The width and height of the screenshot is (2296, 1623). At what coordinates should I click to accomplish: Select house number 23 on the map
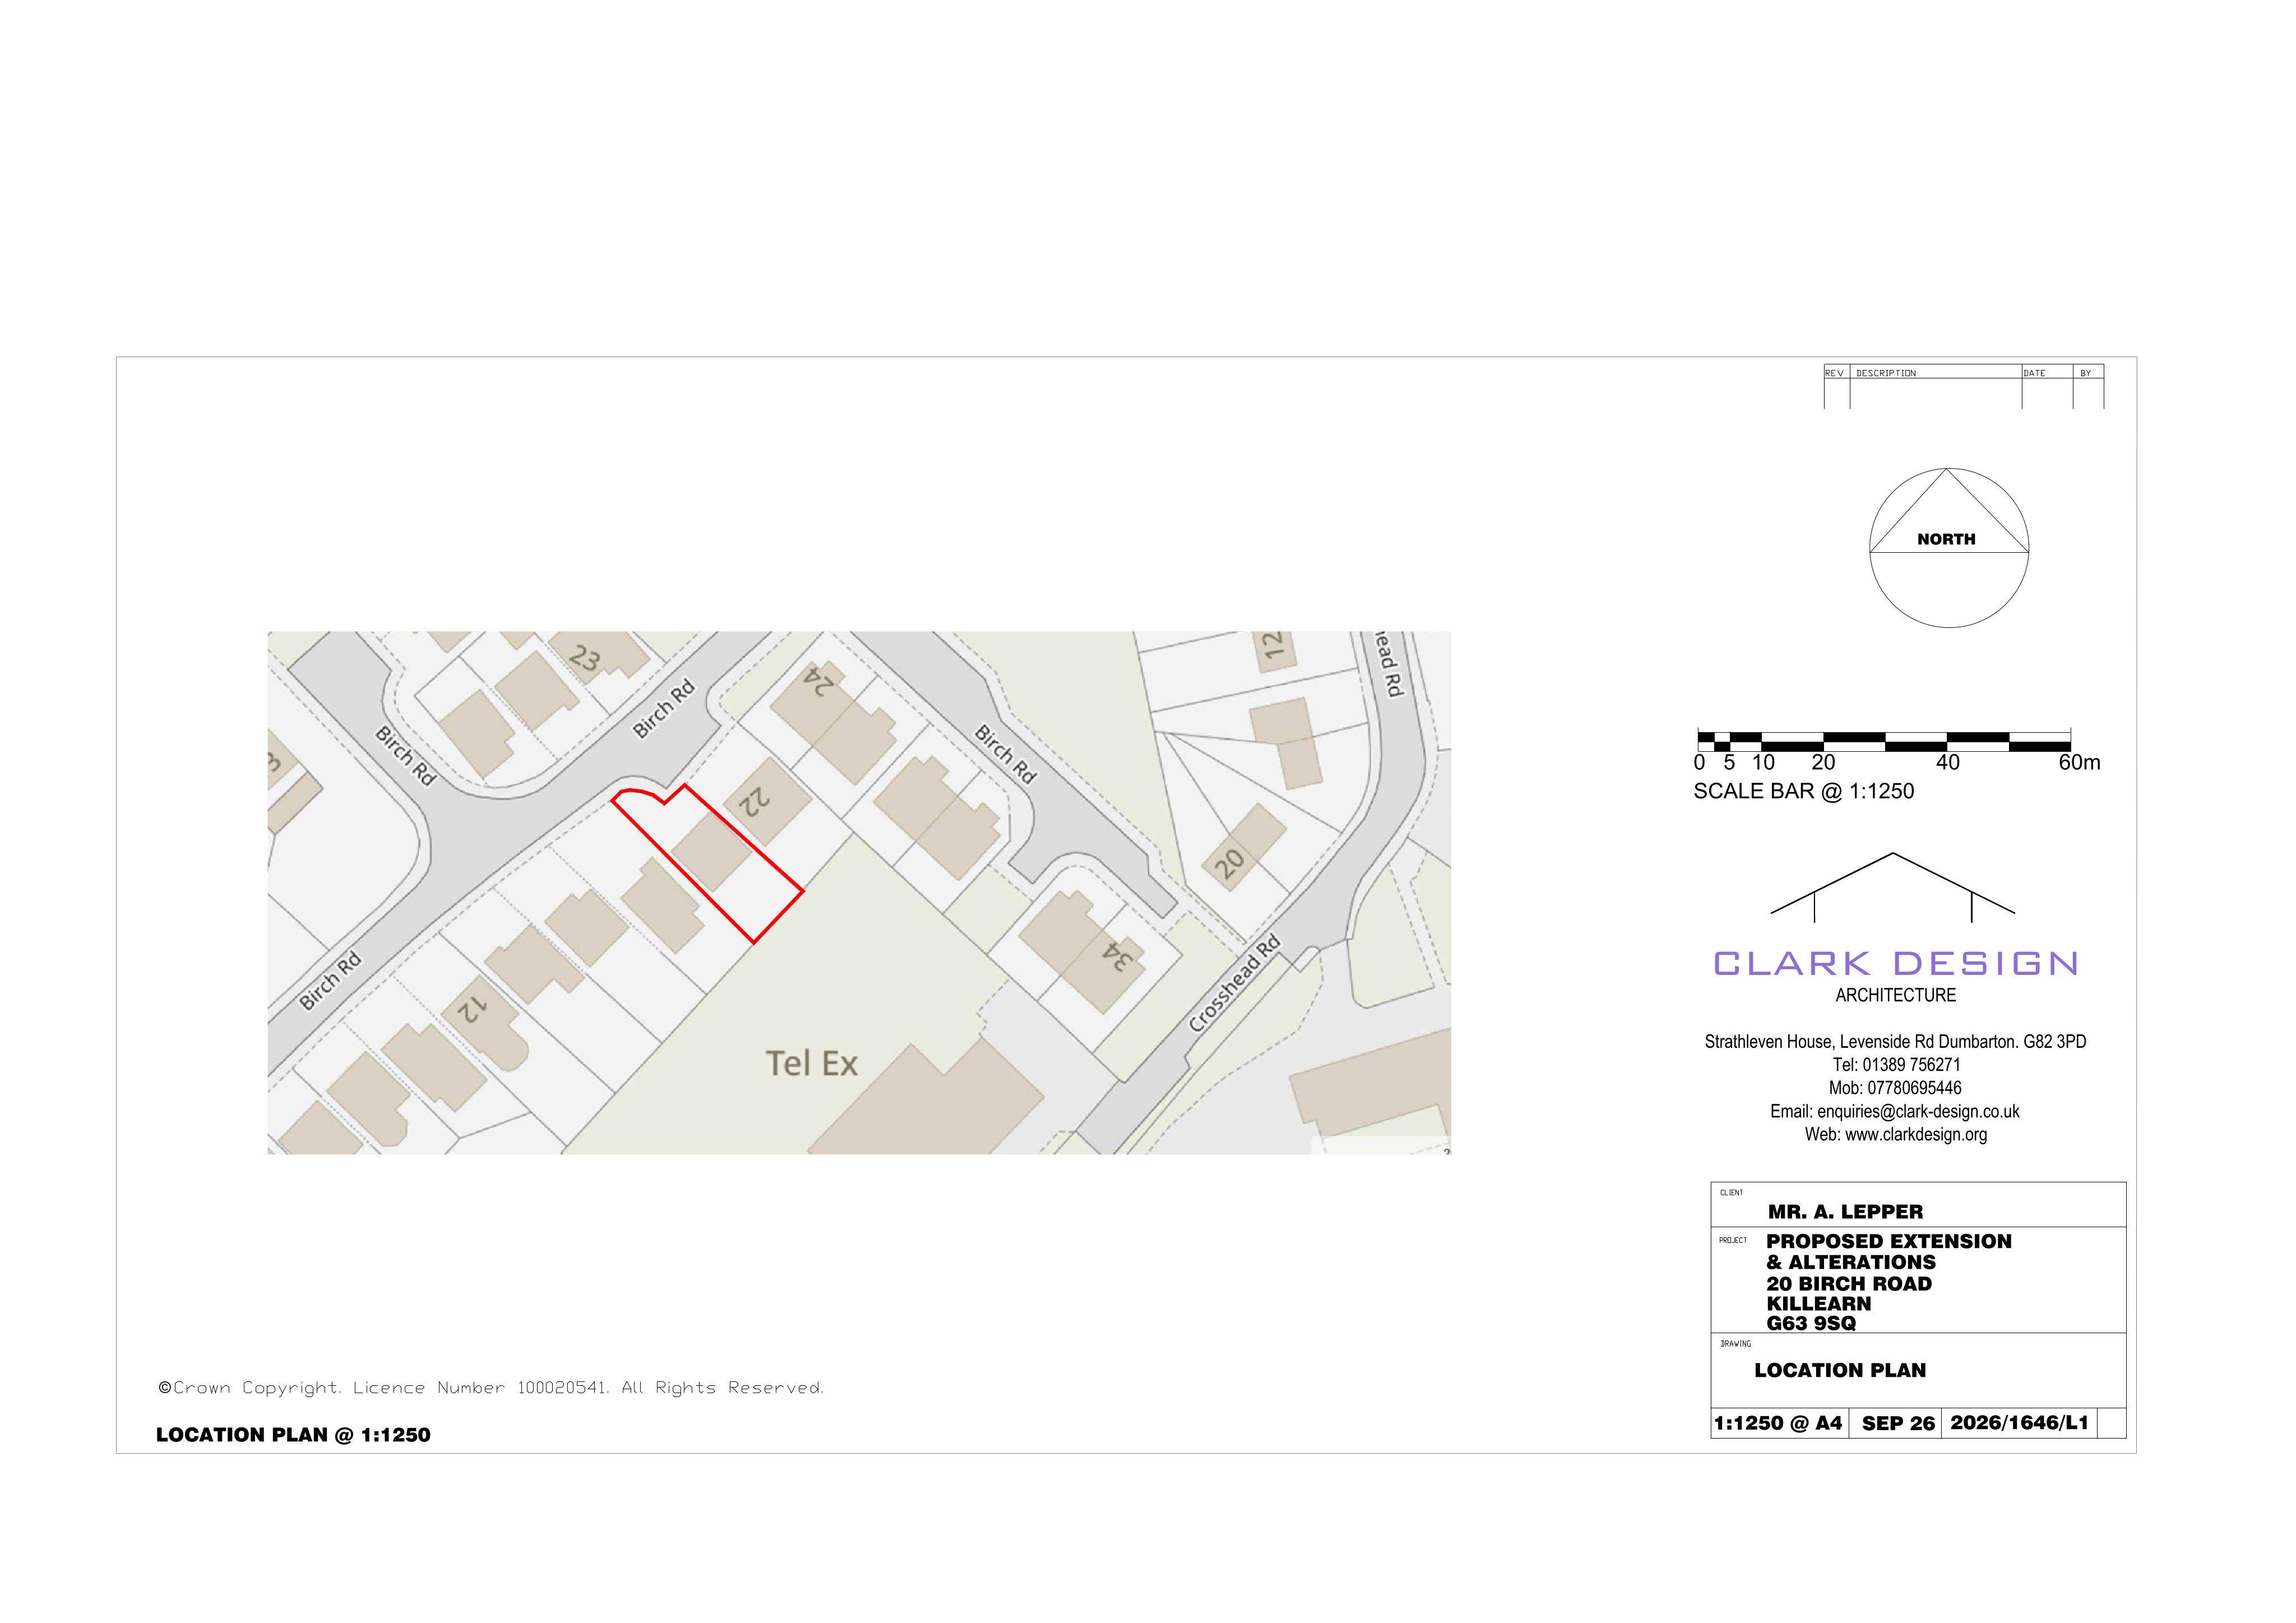[584, 658]
